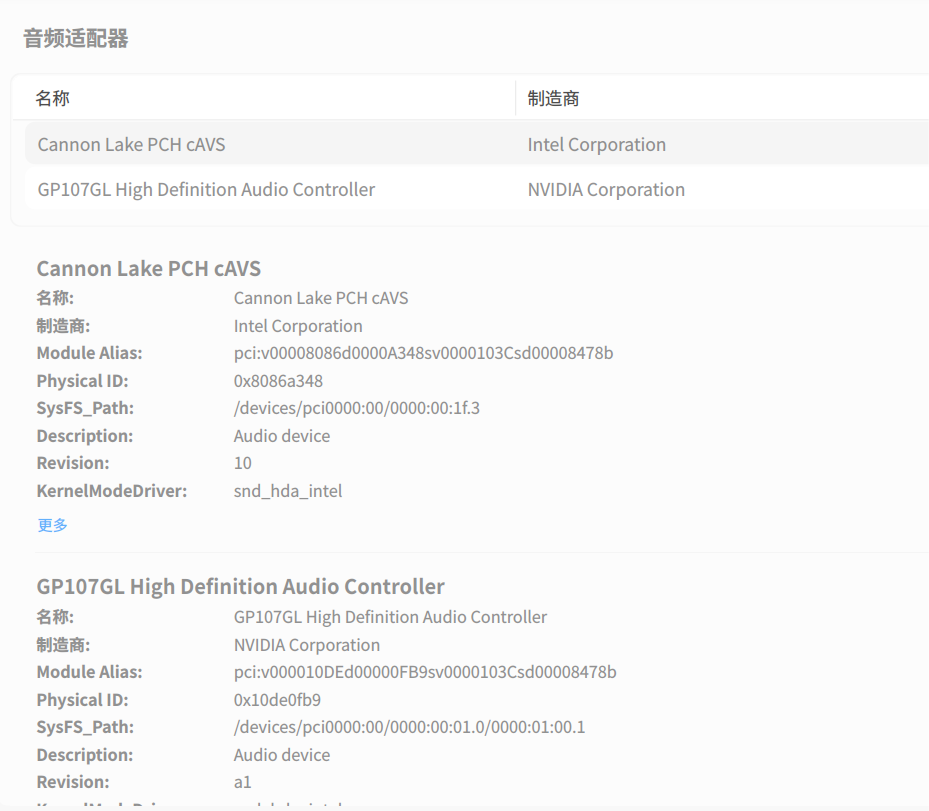The image size is (929, 811).
Task: Select the Cannon Lake PCH cAVS table row
Action: (477, 145)
